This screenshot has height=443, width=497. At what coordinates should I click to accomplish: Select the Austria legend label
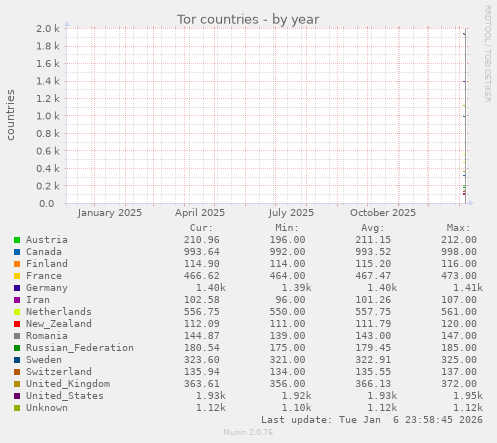click(47, 240)
